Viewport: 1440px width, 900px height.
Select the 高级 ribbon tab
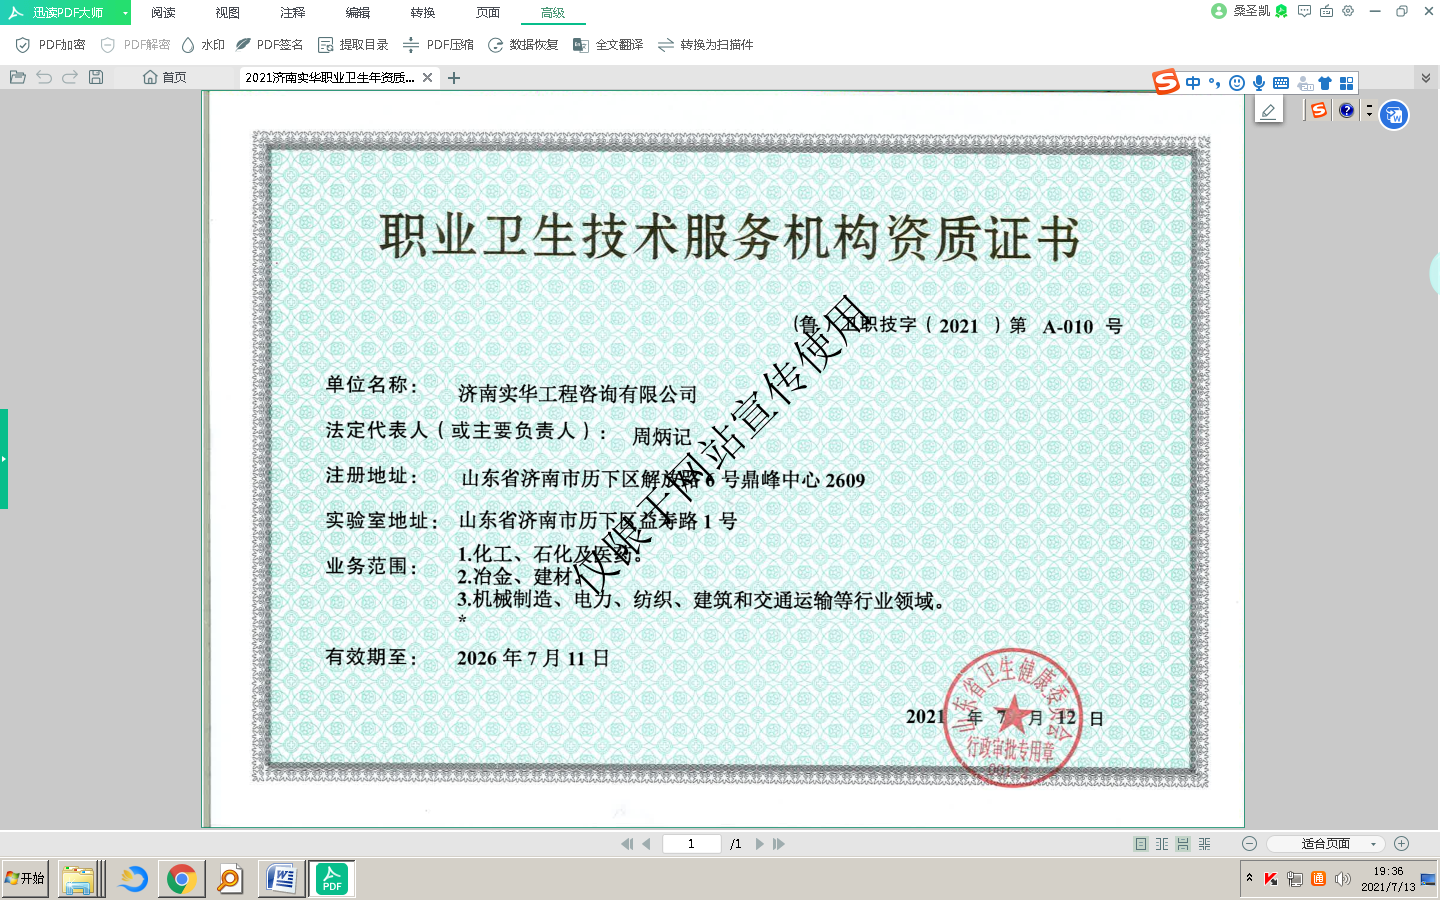[553, 13]
